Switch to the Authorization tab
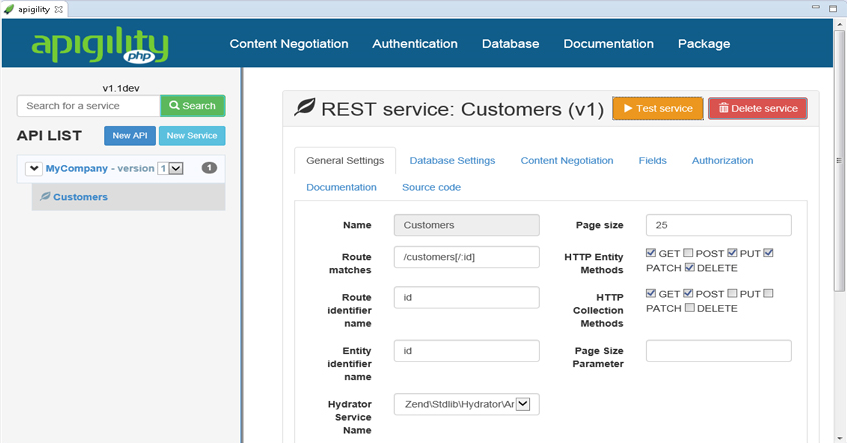 (x=722, y=160)
